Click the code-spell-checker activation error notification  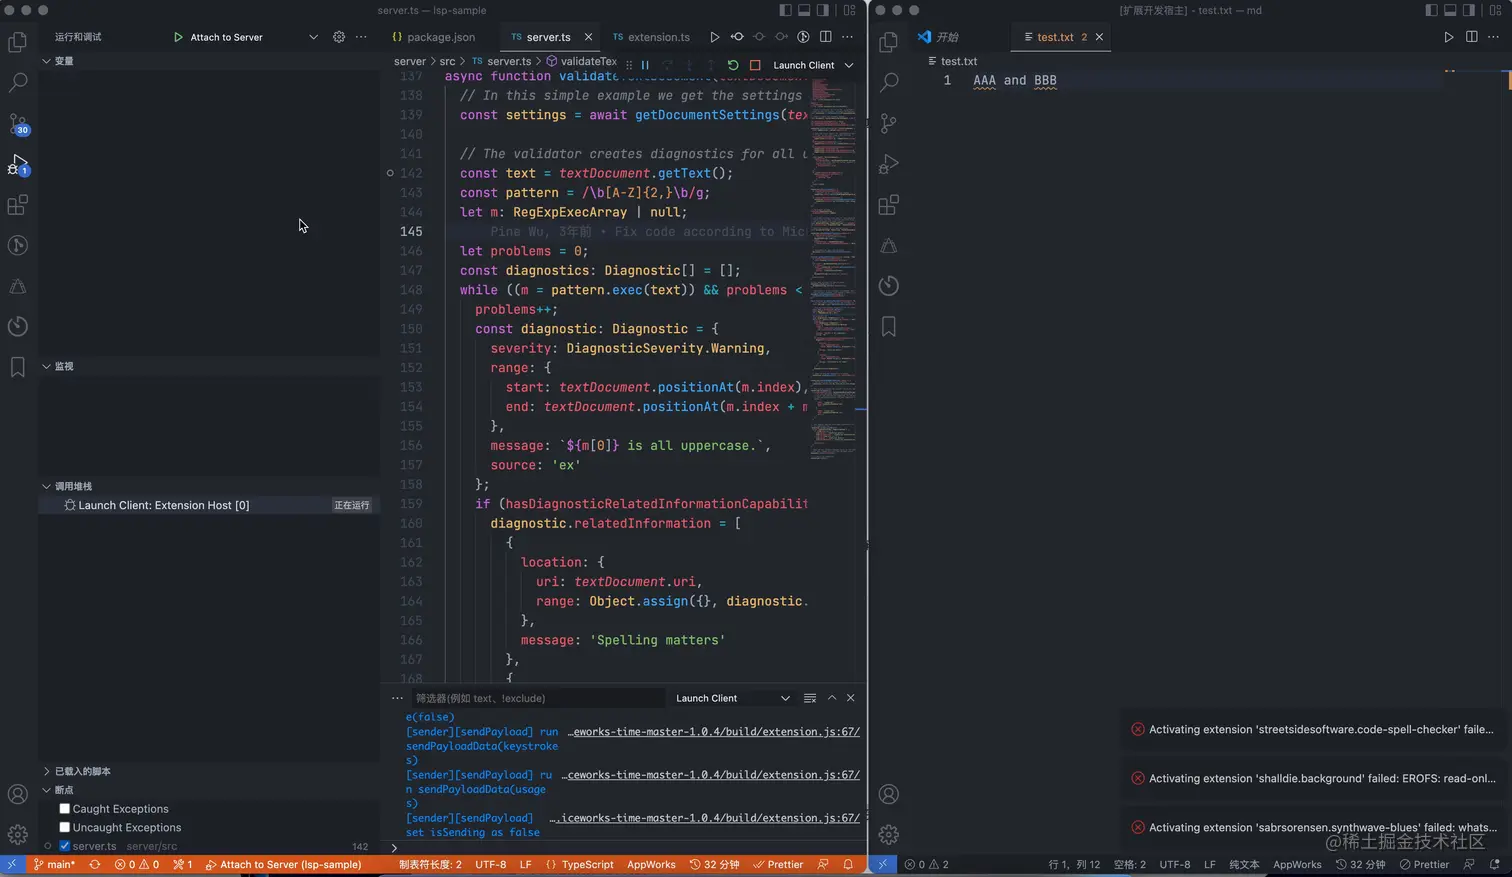(x=1312, y=730)
